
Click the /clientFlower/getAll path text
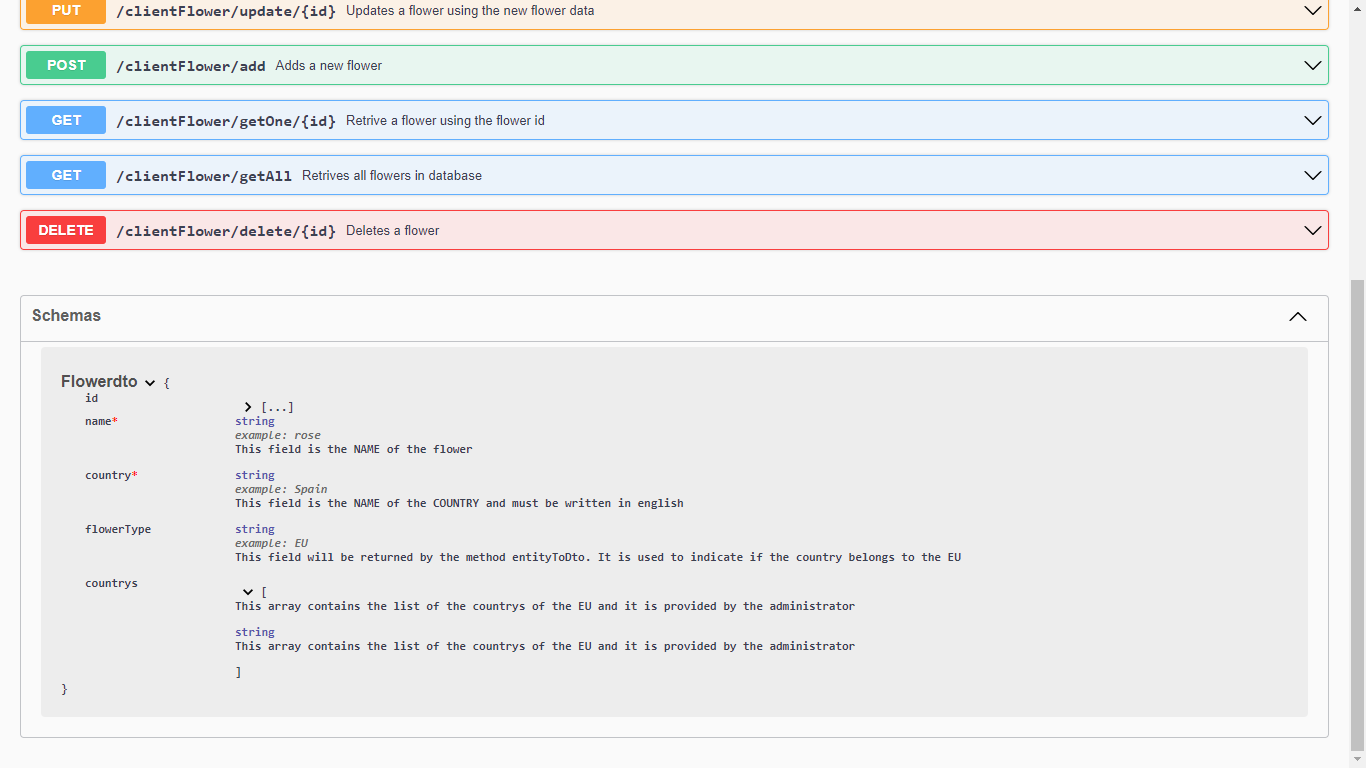[x=203, y=175]
